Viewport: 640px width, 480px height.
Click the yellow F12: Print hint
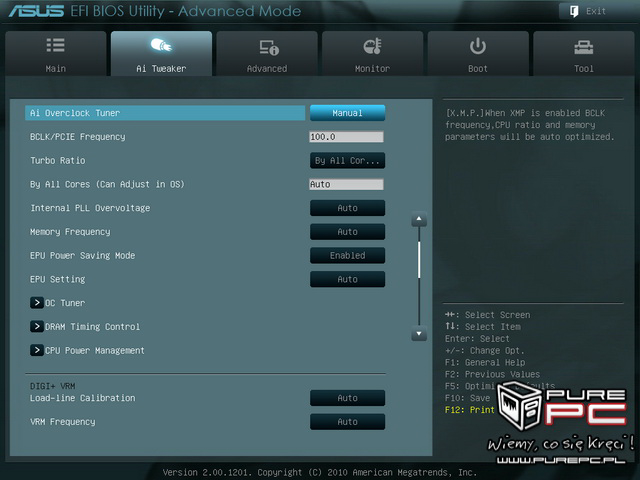coord(470,409)
